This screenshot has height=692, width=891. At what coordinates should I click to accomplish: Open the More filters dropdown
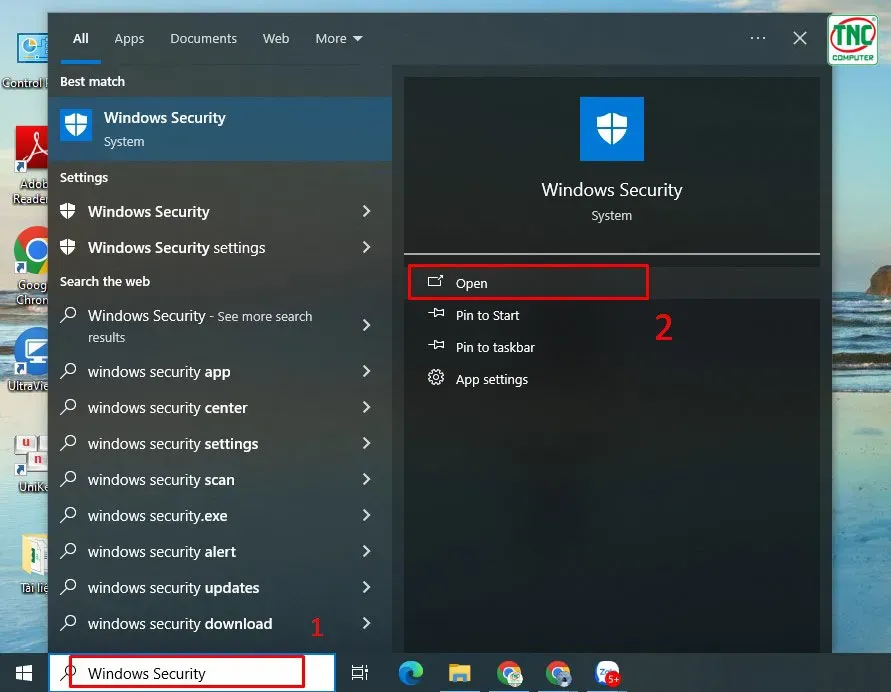[x=338, y=38]
